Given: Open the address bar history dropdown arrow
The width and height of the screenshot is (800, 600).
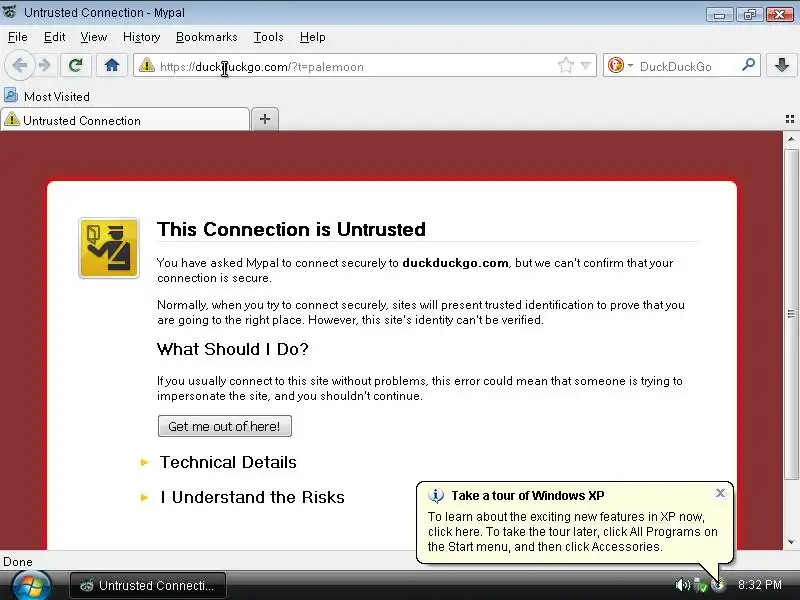Looking at the screenshot, I should [x=586, y=65].
